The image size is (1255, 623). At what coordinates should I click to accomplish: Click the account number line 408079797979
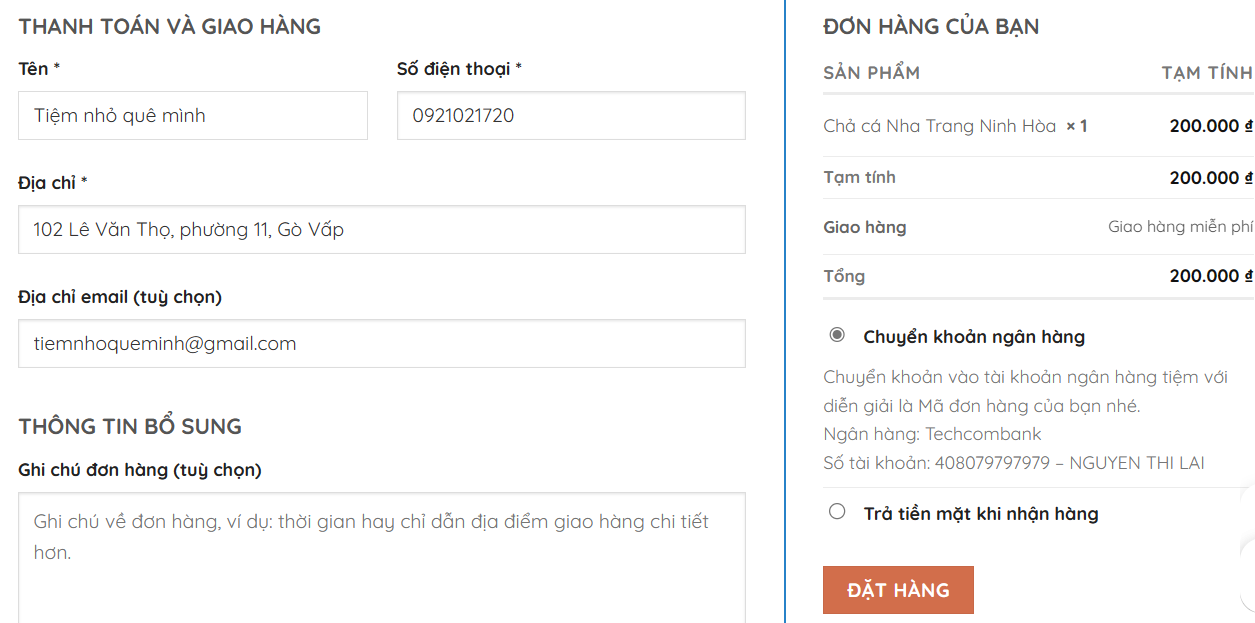pyautogui.click(x=1014, y=463)
